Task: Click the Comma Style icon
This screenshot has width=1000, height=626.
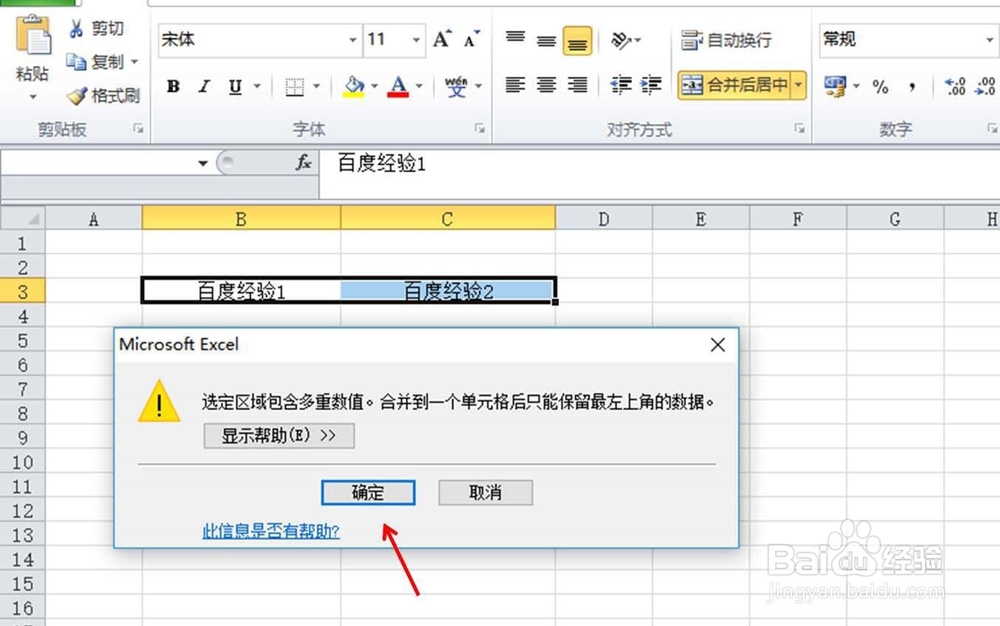Action: tap(911, 88)
